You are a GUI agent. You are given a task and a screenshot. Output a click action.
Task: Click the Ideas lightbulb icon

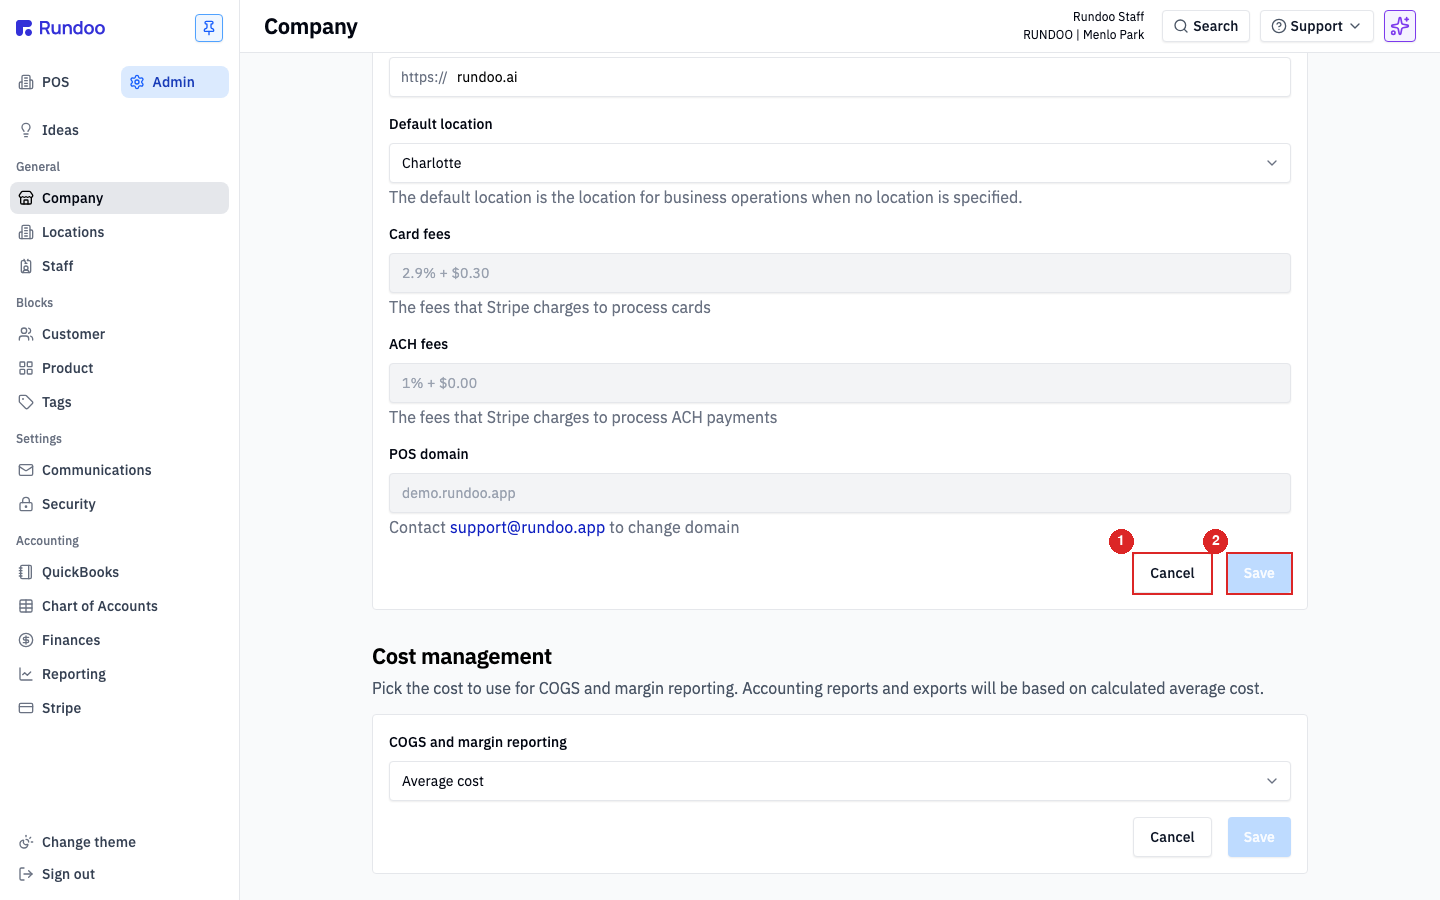point(26,130)
